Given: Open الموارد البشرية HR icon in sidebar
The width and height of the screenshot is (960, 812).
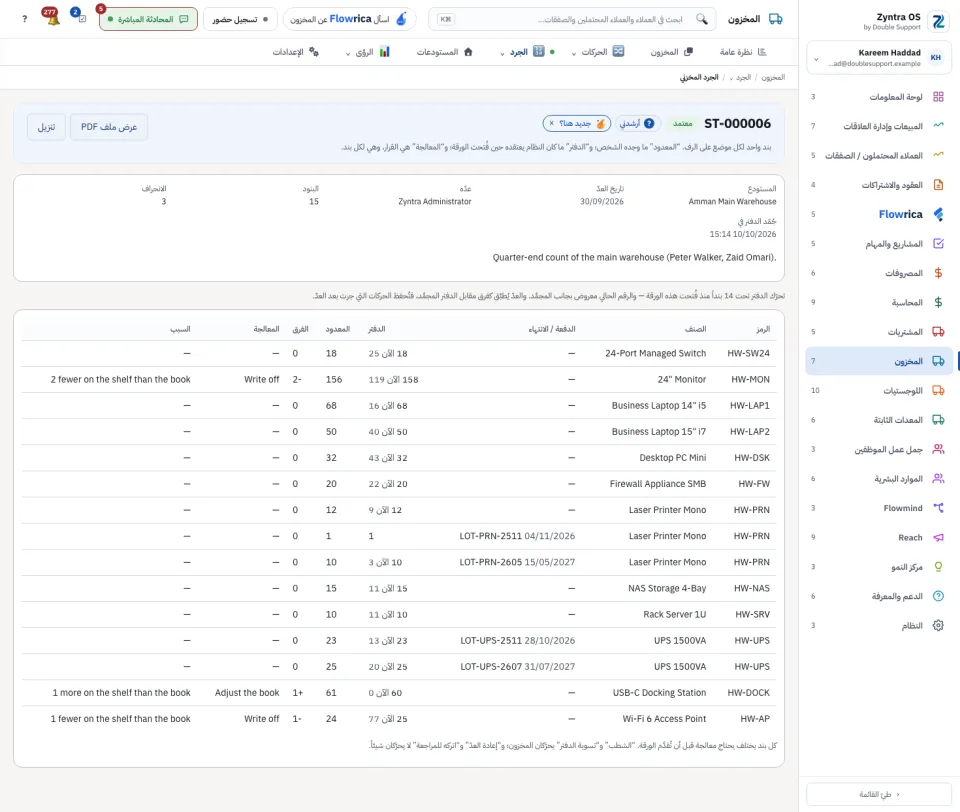Looking at the screenshot, I should pos(938,478).
